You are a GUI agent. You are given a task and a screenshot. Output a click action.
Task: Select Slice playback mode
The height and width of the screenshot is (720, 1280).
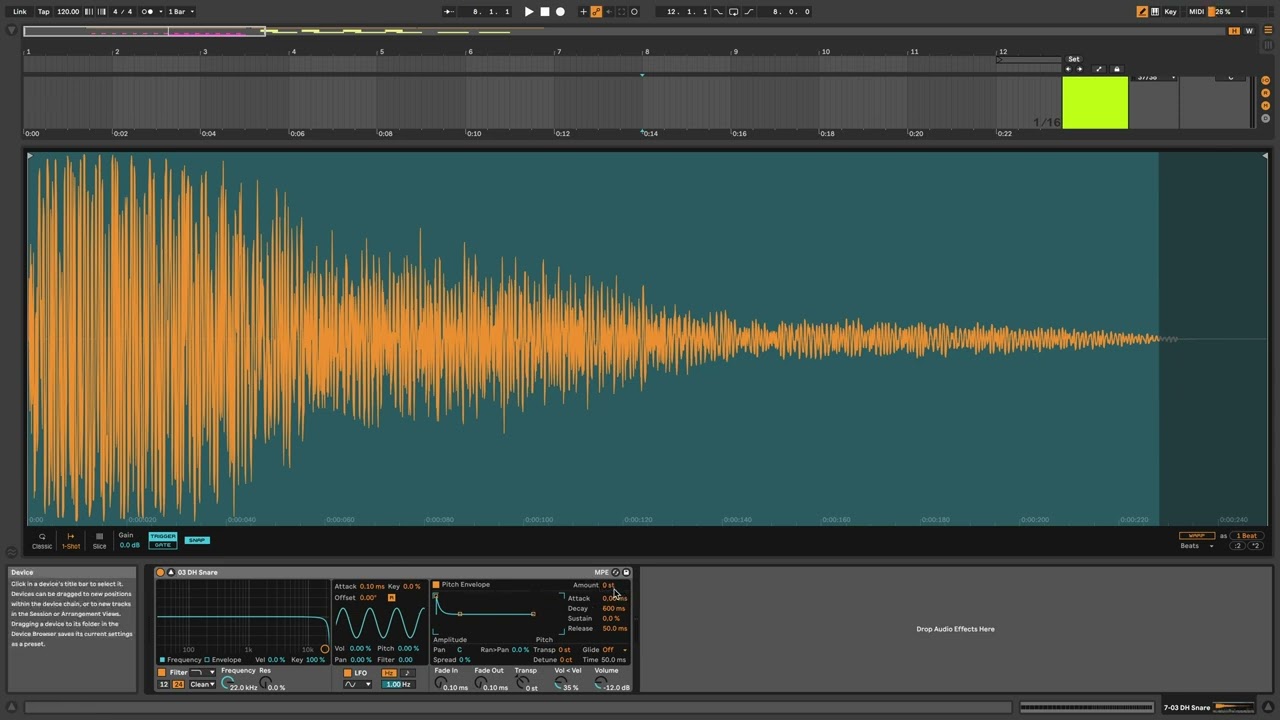[x=99, y=541]
